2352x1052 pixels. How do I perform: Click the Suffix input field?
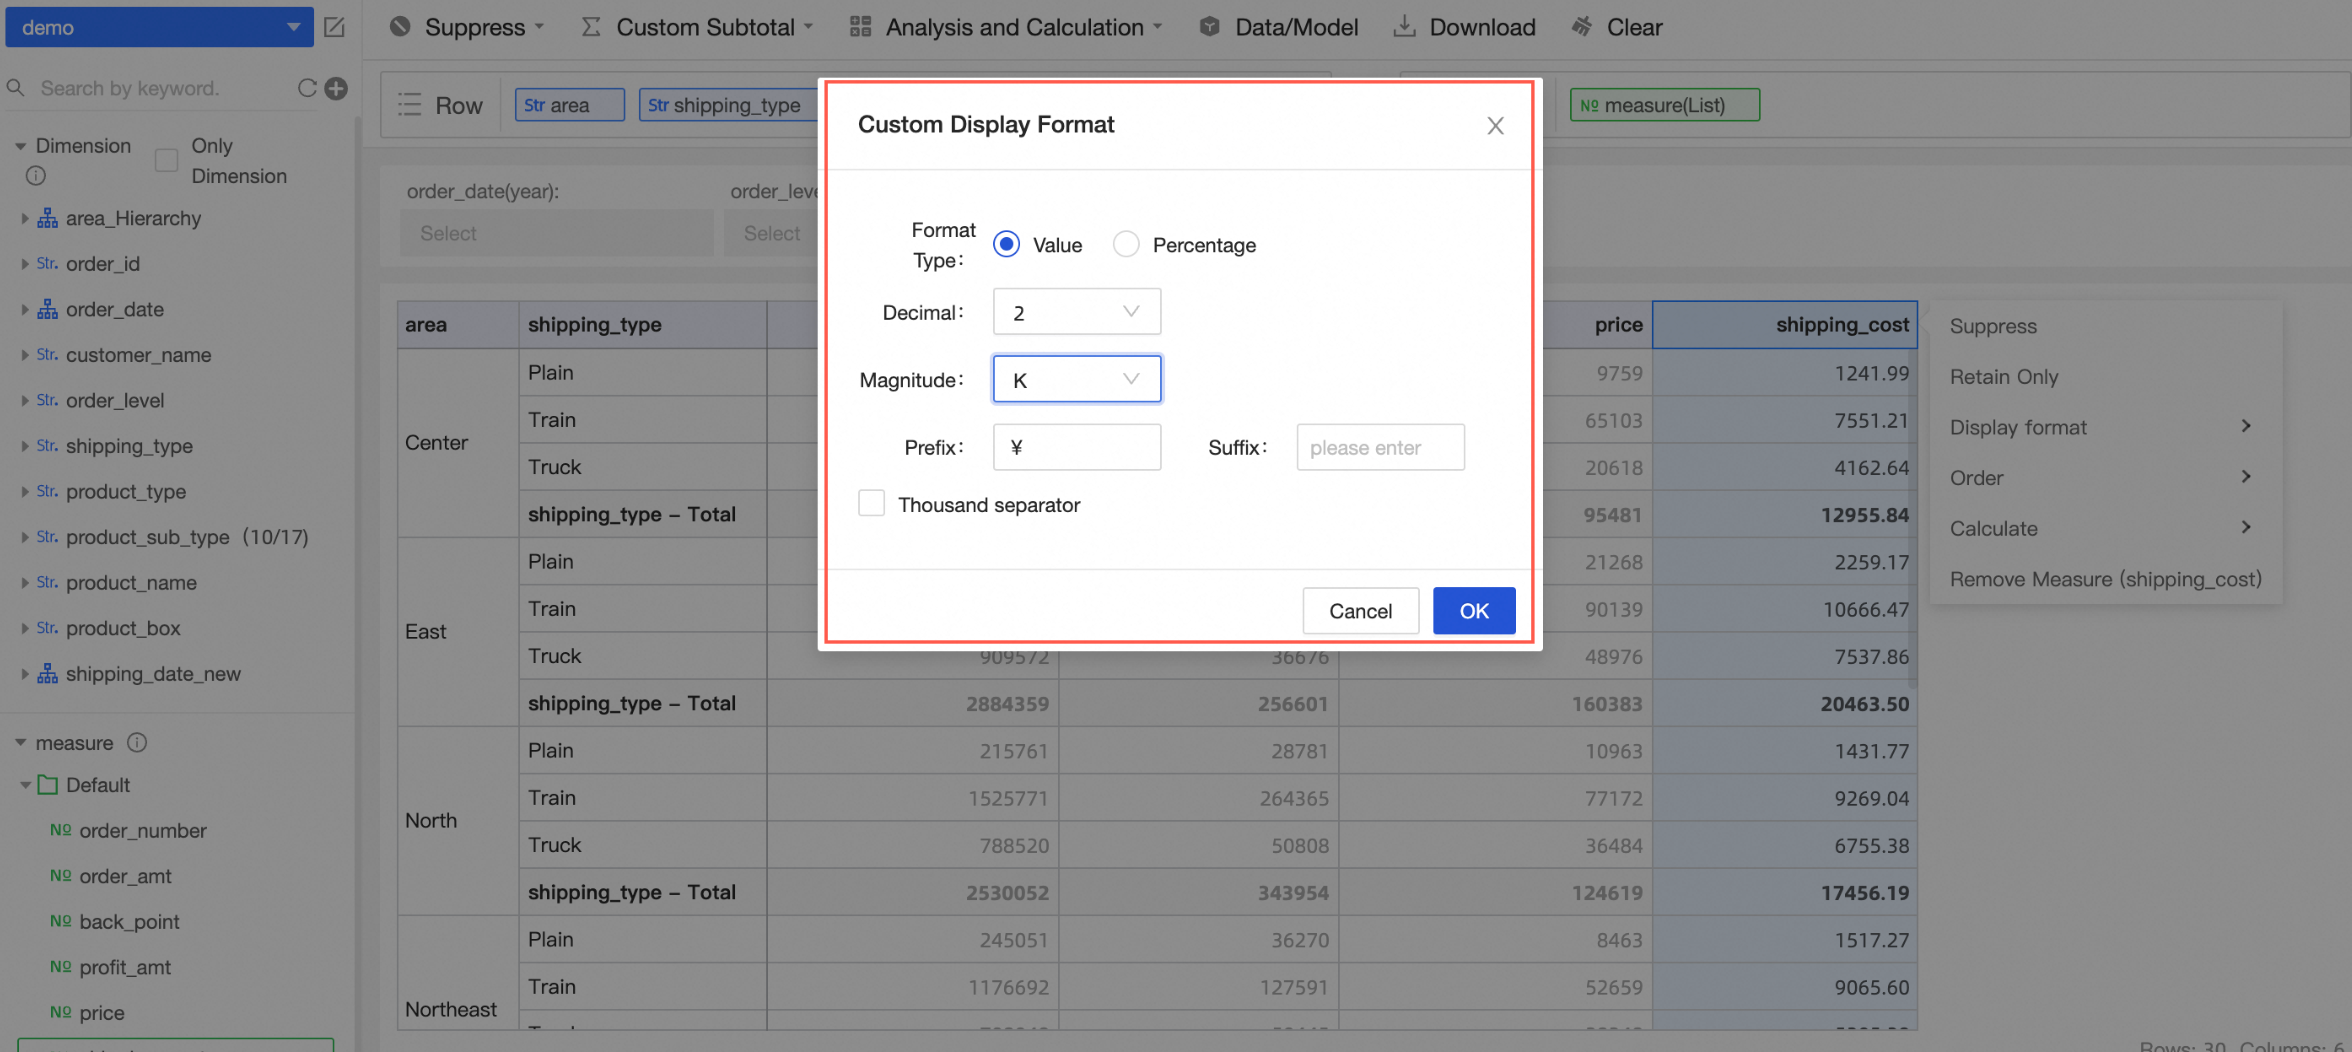(1380, 447)
